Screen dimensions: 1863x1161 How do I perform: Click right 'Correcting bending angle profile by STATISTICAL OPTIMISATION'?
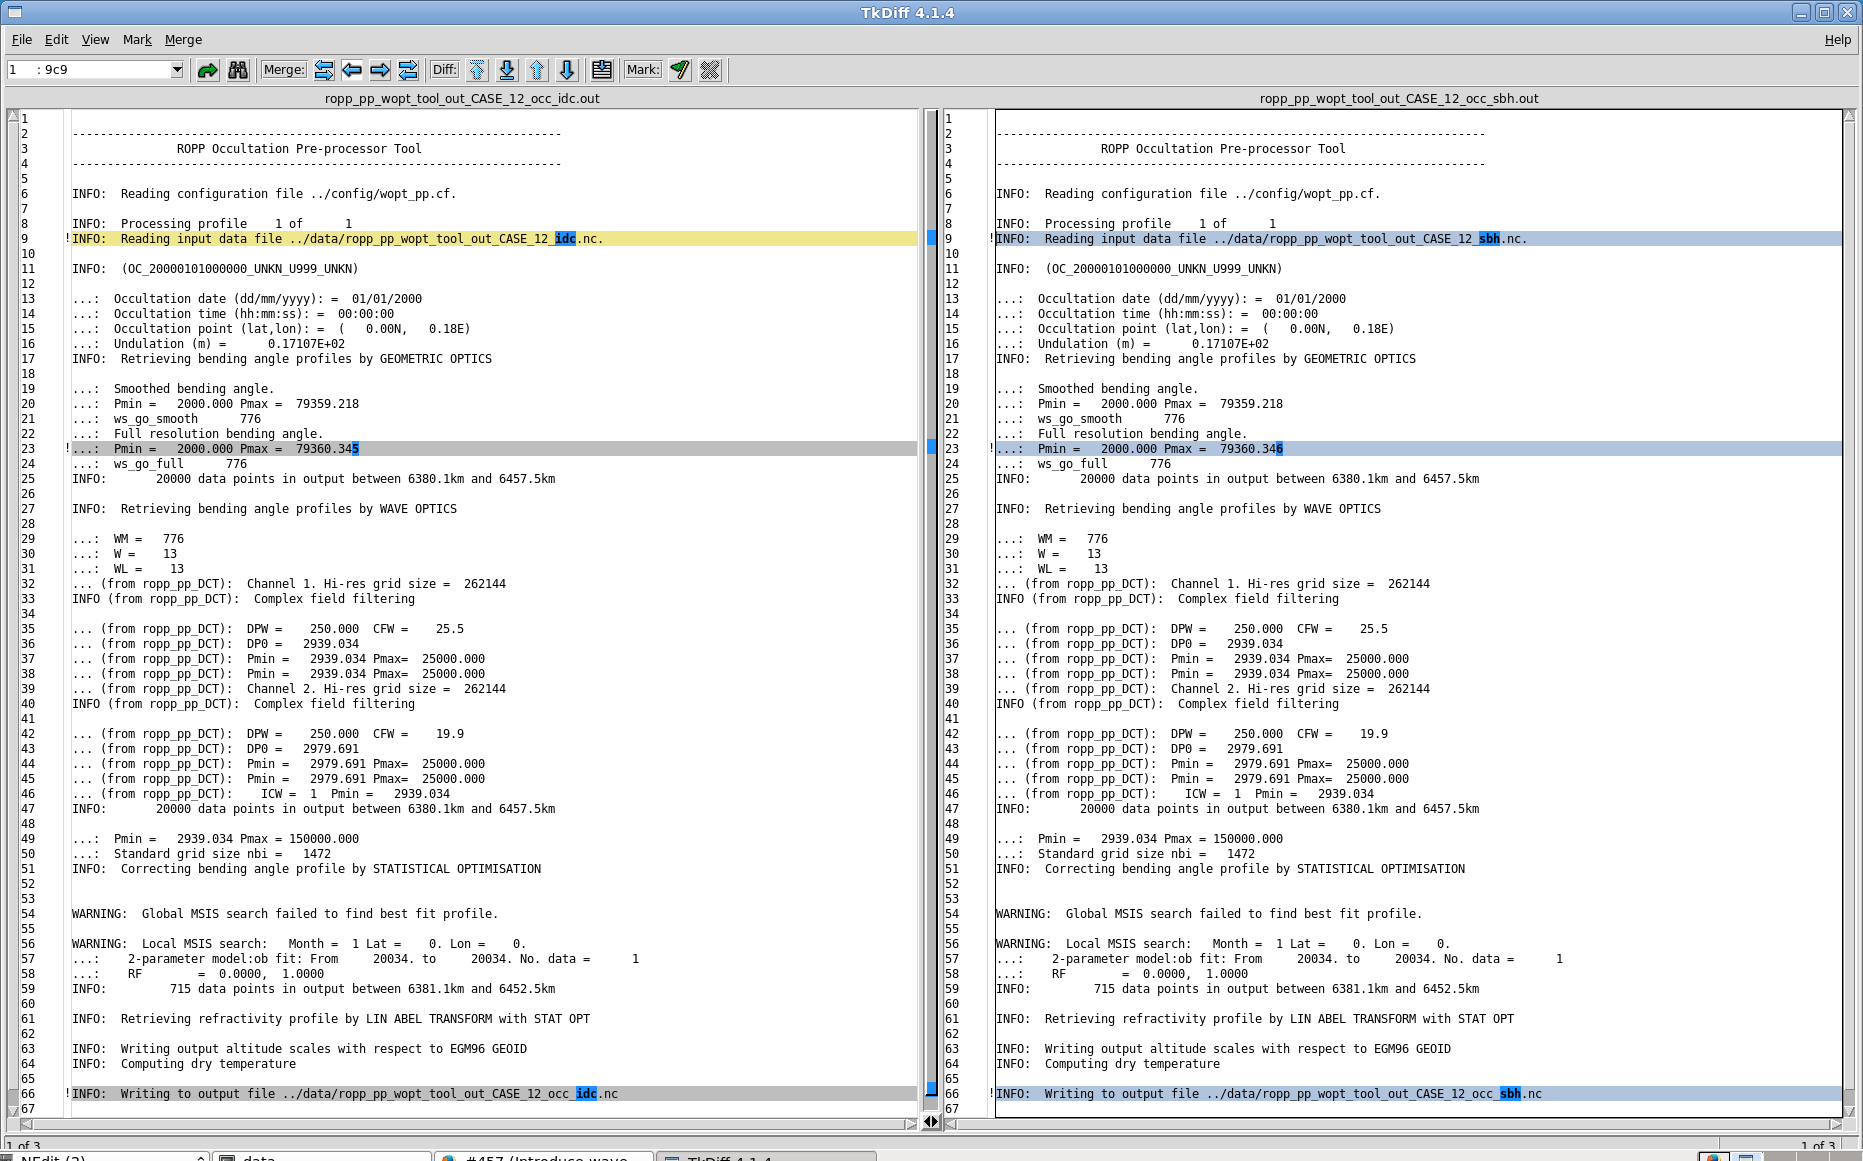pos(1255,869)
